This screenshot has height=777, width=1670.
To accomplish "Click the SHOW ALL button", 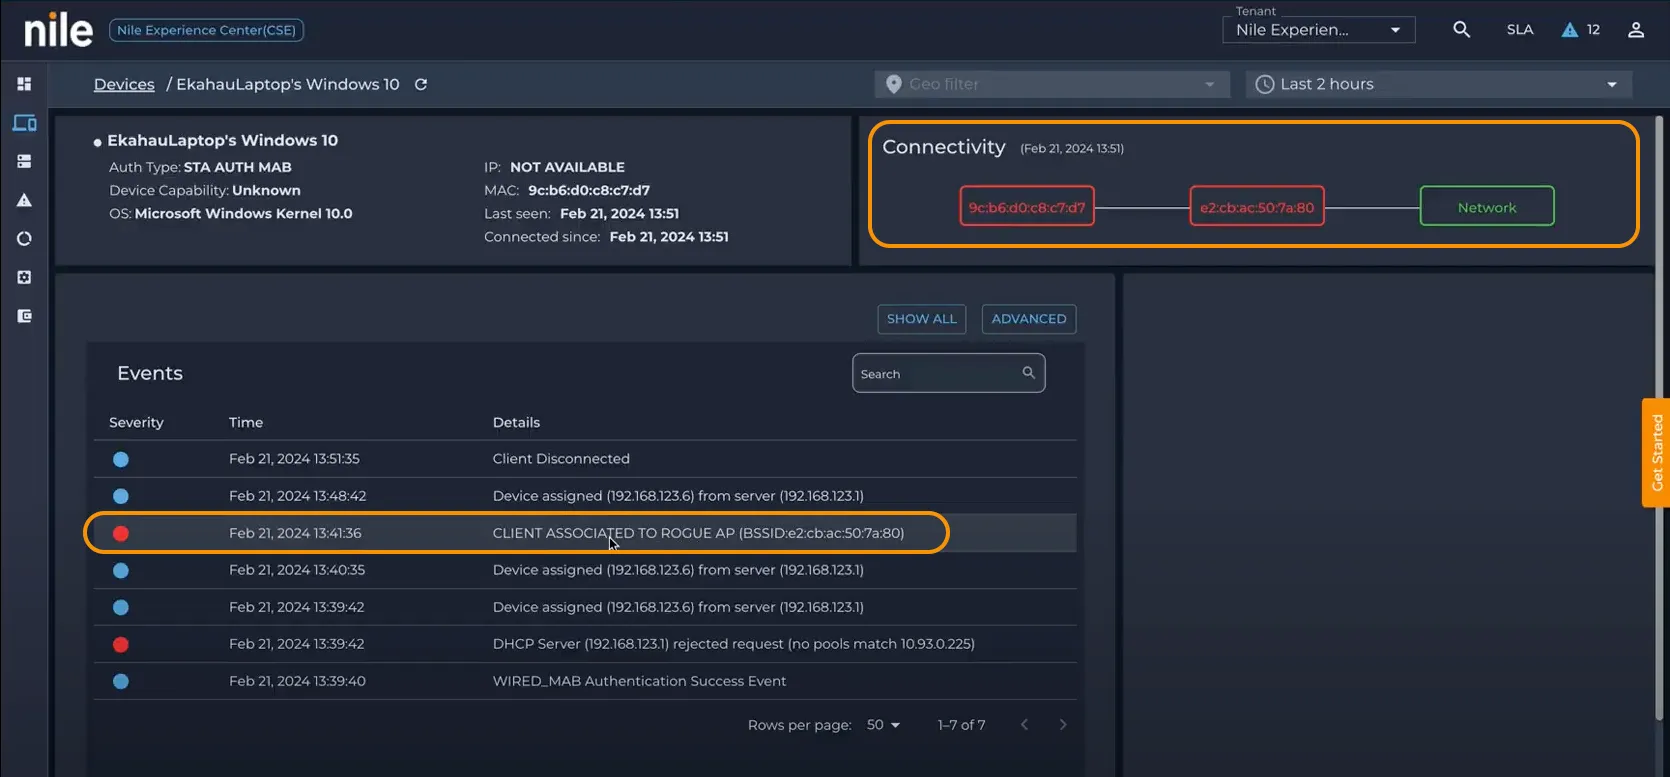I will (922, 319).
